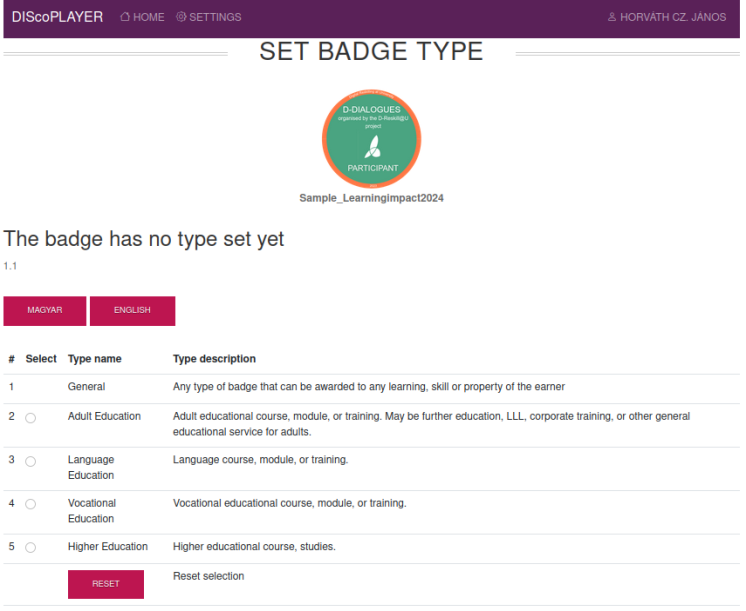Select the Higher Education radio button
This screenshot has height=611, width=746.
pos(30,547)
